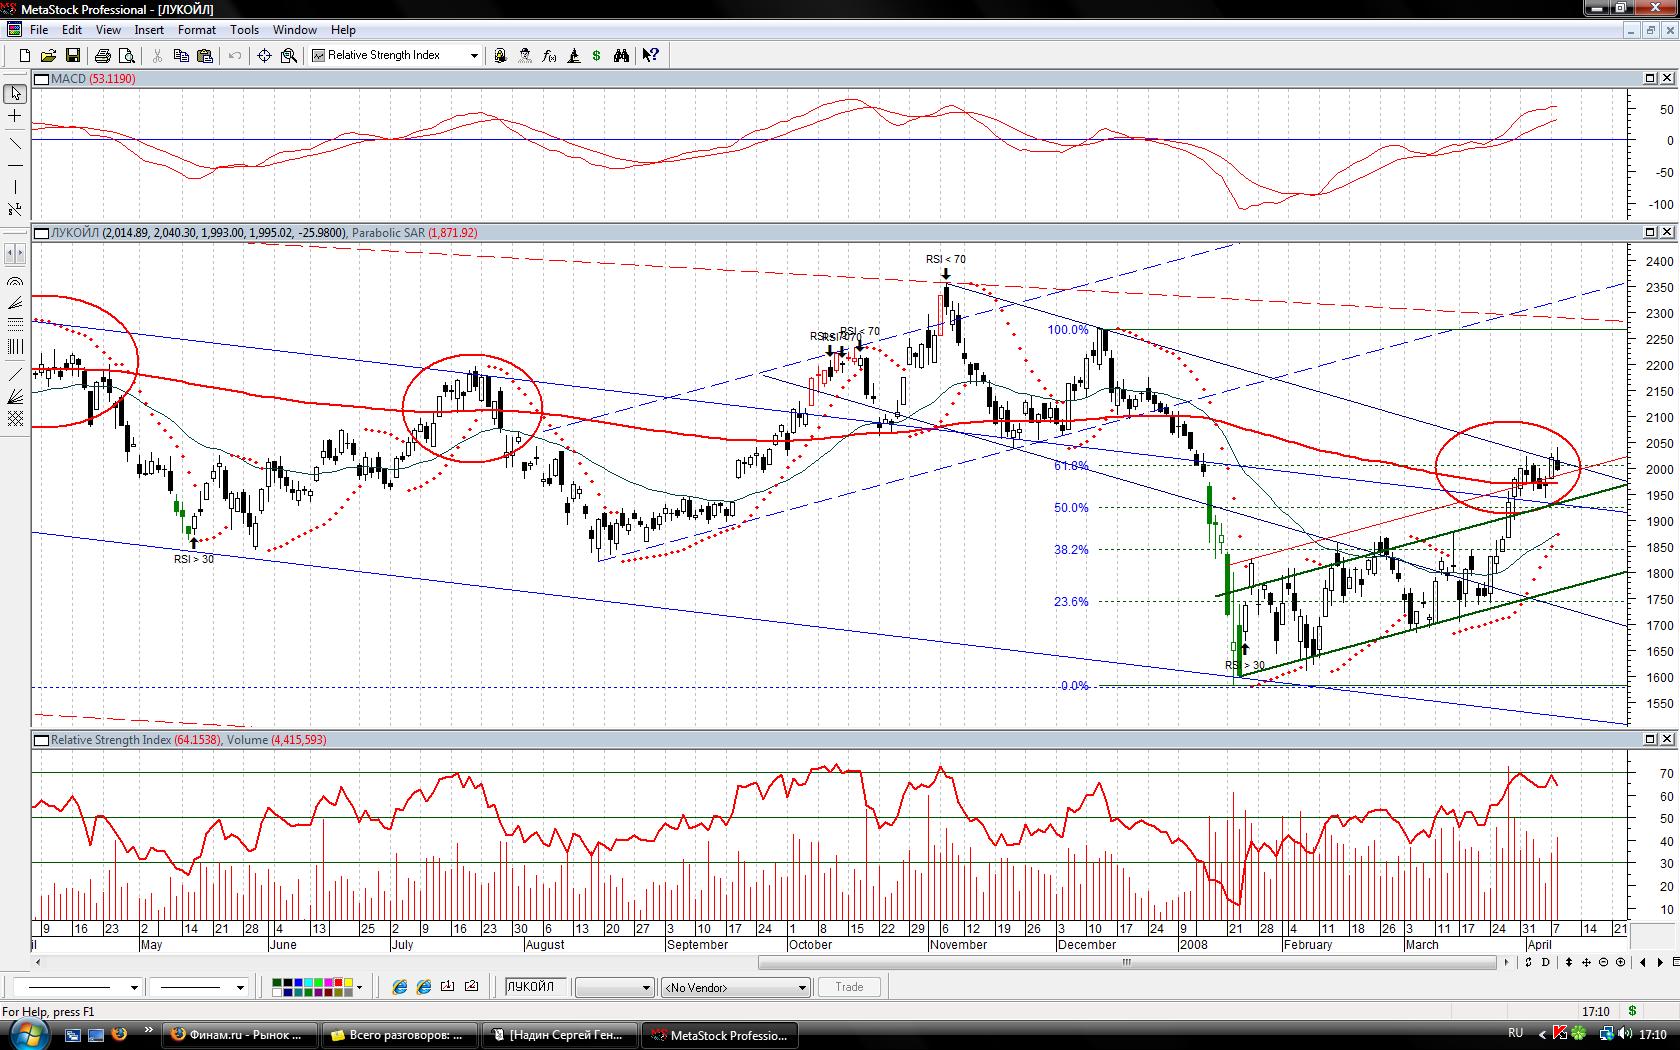Screen dimensions: 1680x1050
Task: Maximize the ЛУКОЙЛ price inner window pane
Action: tap(1650, 232)
